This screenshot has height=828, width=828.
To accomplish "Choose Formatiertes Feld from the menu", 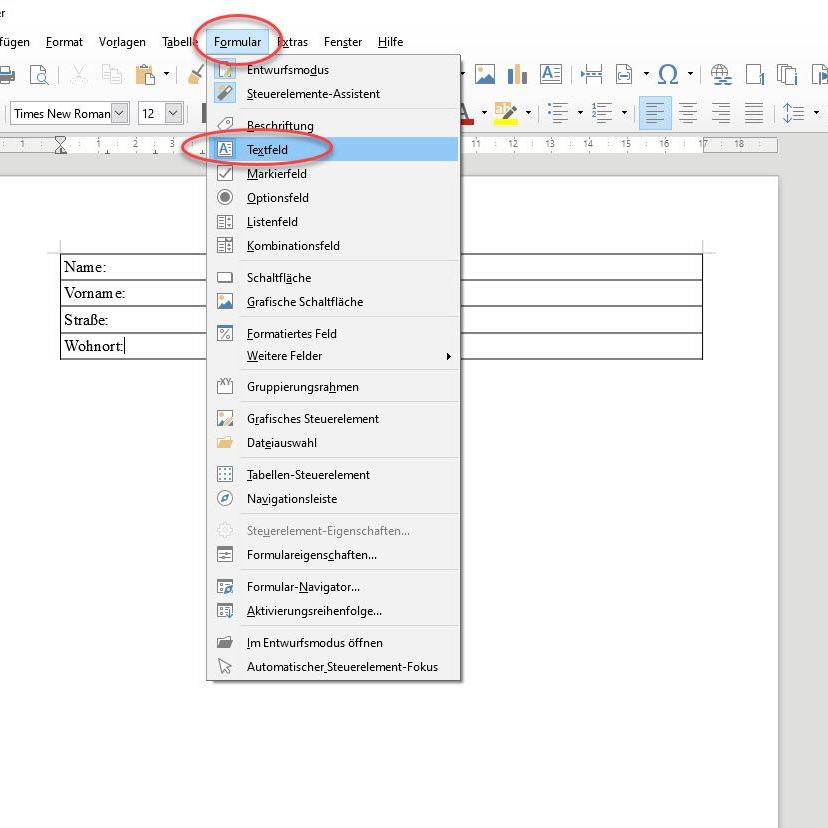I will (333, 334).
